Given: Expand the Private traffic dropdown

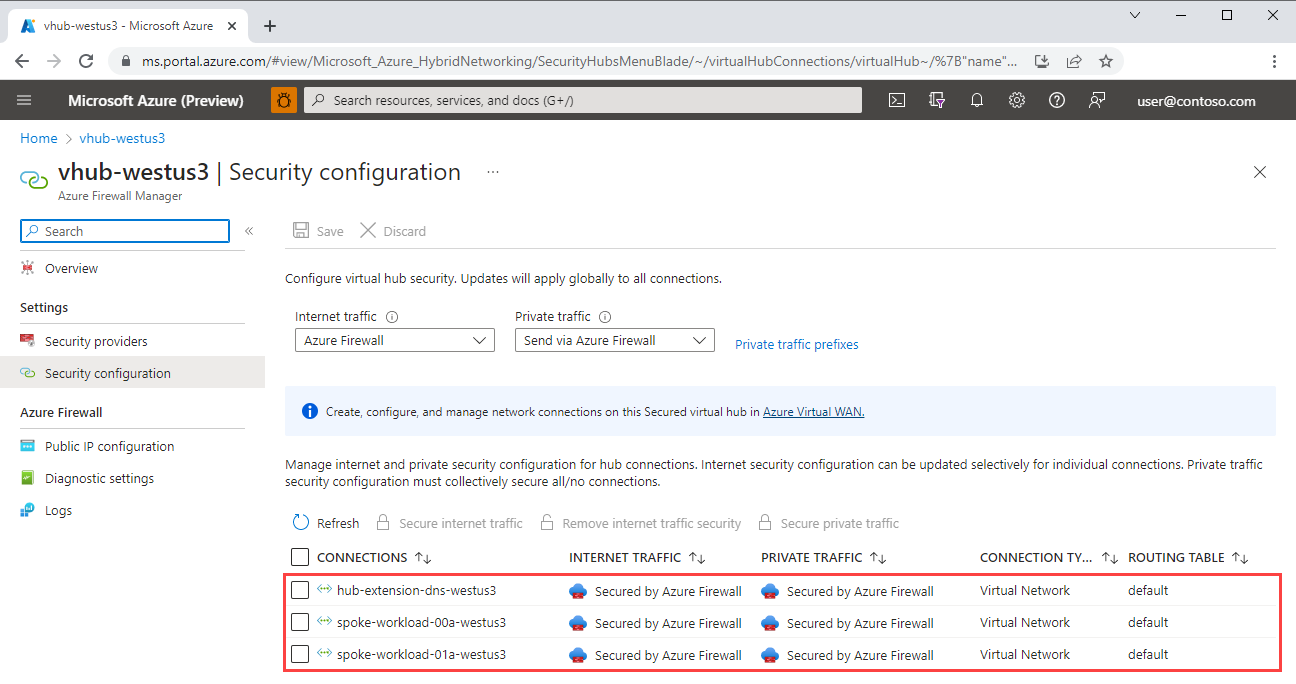Looking at the screenshot, I should [x=614, y=340].
